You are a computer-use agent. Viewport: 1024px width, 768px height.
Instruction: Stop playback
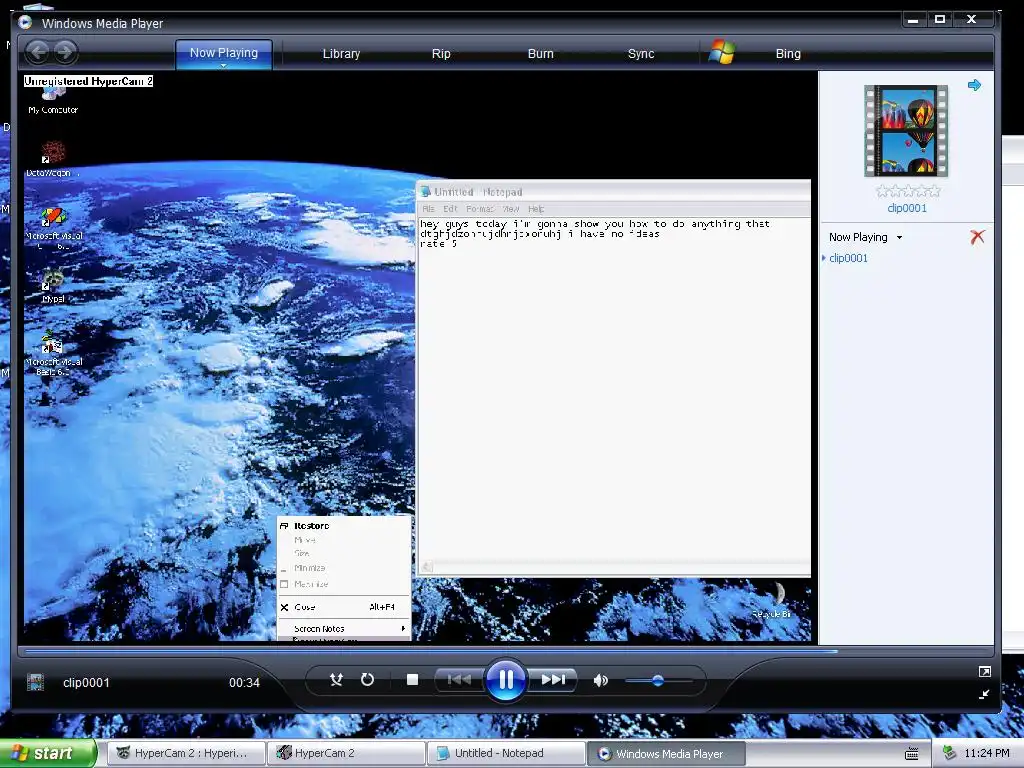point(412,680)
